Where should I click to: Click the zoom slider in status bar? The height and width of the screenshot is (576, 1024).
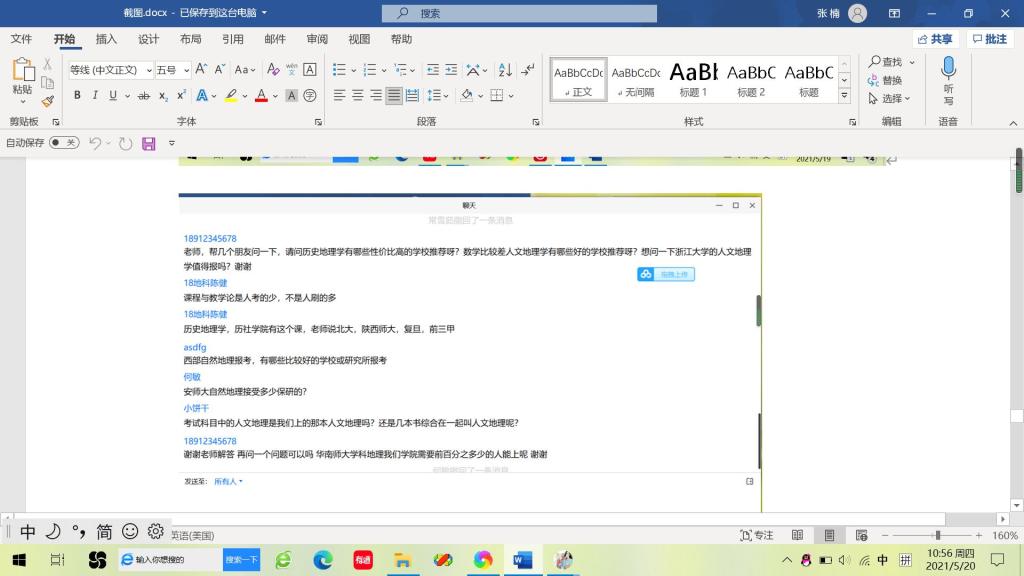click(x=937, y=535)
